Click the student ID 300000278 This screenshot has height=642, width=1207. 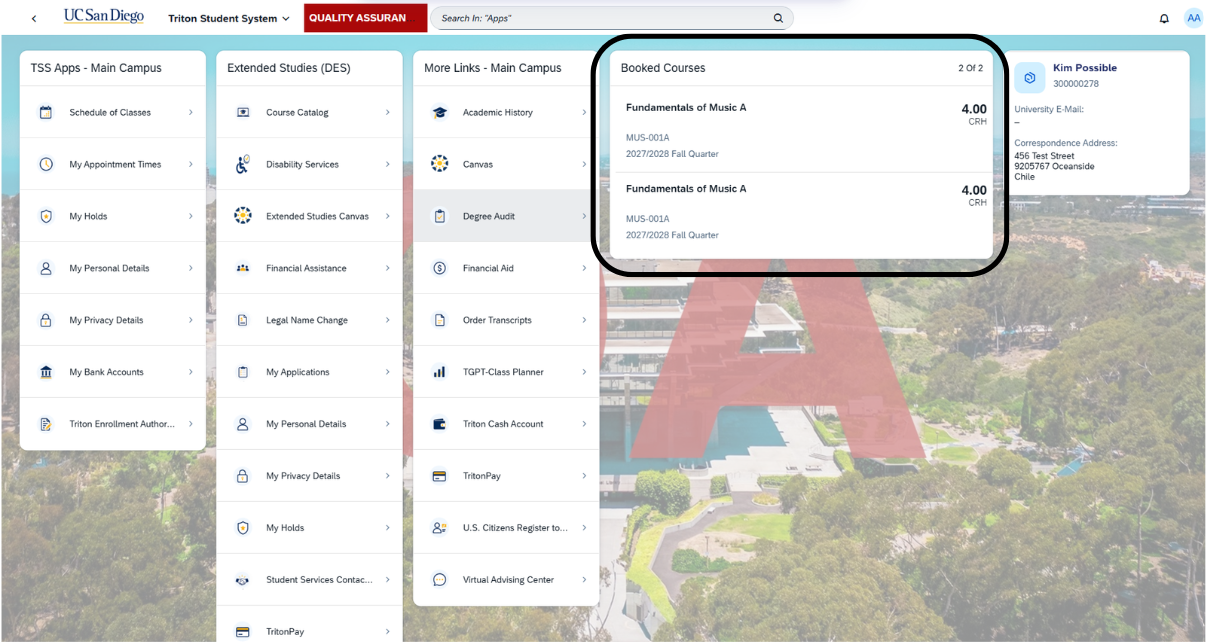[1076, 84]
